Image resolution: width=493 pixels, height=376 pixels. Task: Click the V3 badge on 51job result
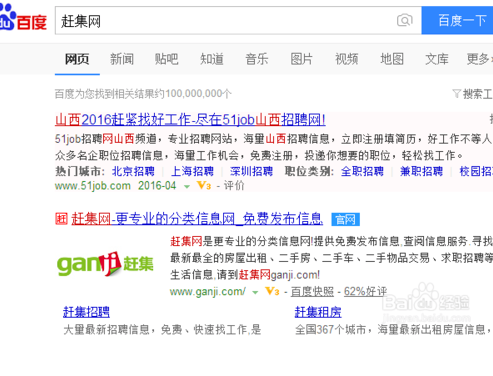pos(204,185)
